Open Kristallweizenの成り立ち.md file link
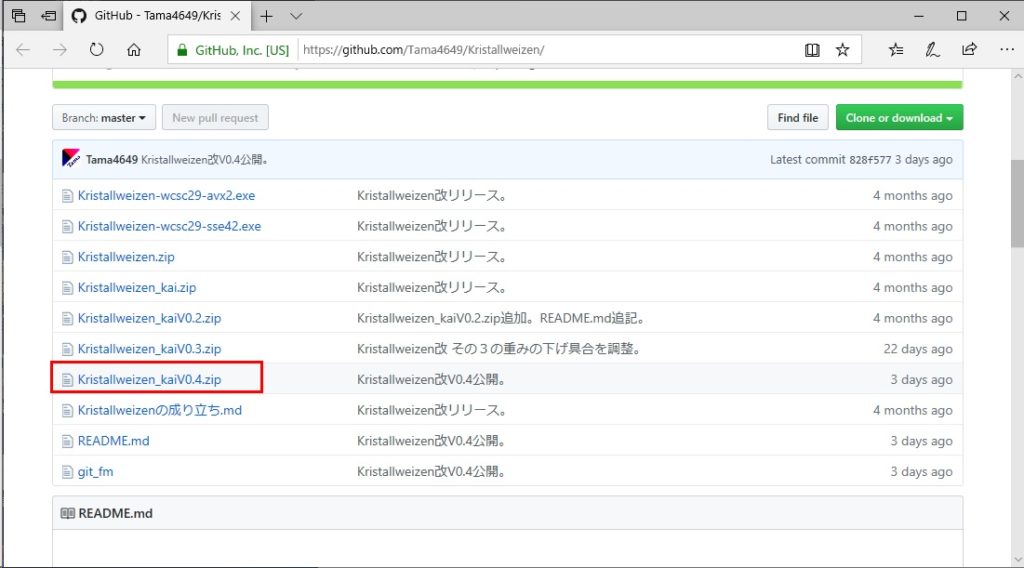 coord(160,410)
